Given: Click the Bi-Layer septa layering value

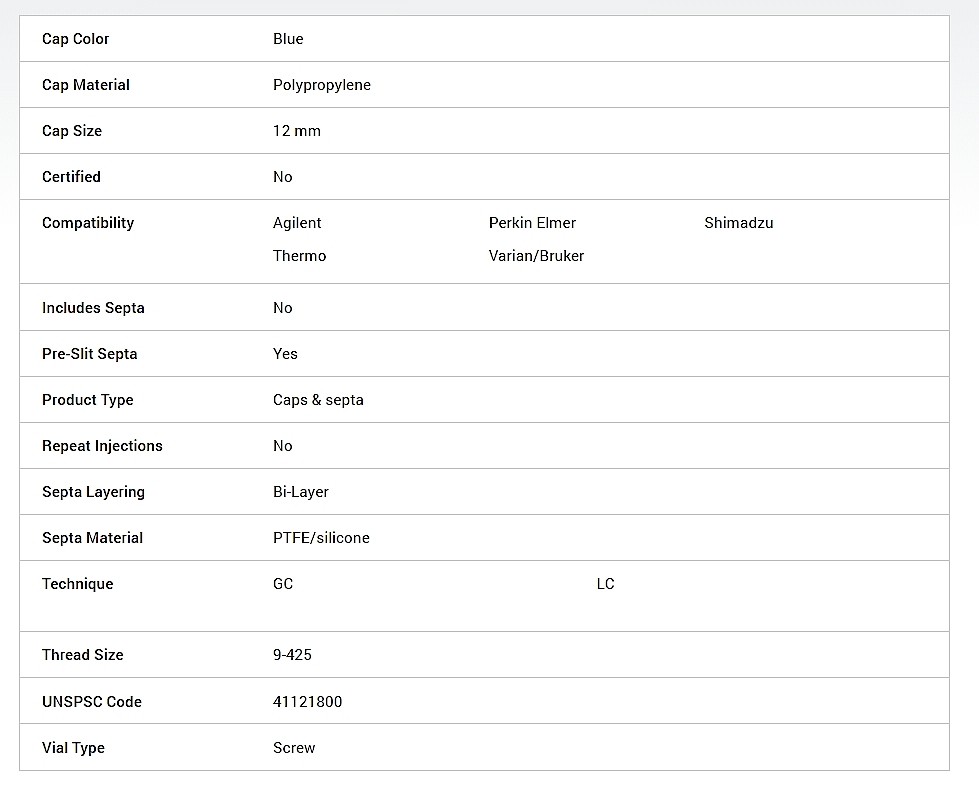Looking at the screenshot, I should [x=301, y=493].
